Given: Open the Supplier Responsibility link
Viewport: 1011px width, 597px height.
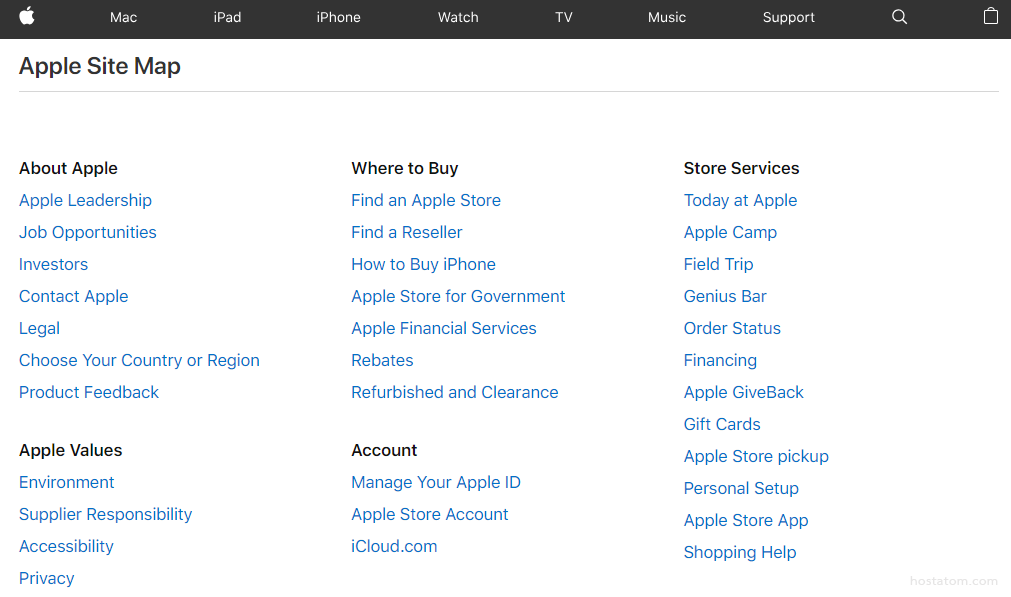Looking at the screenshot, I should coord(105,514).
